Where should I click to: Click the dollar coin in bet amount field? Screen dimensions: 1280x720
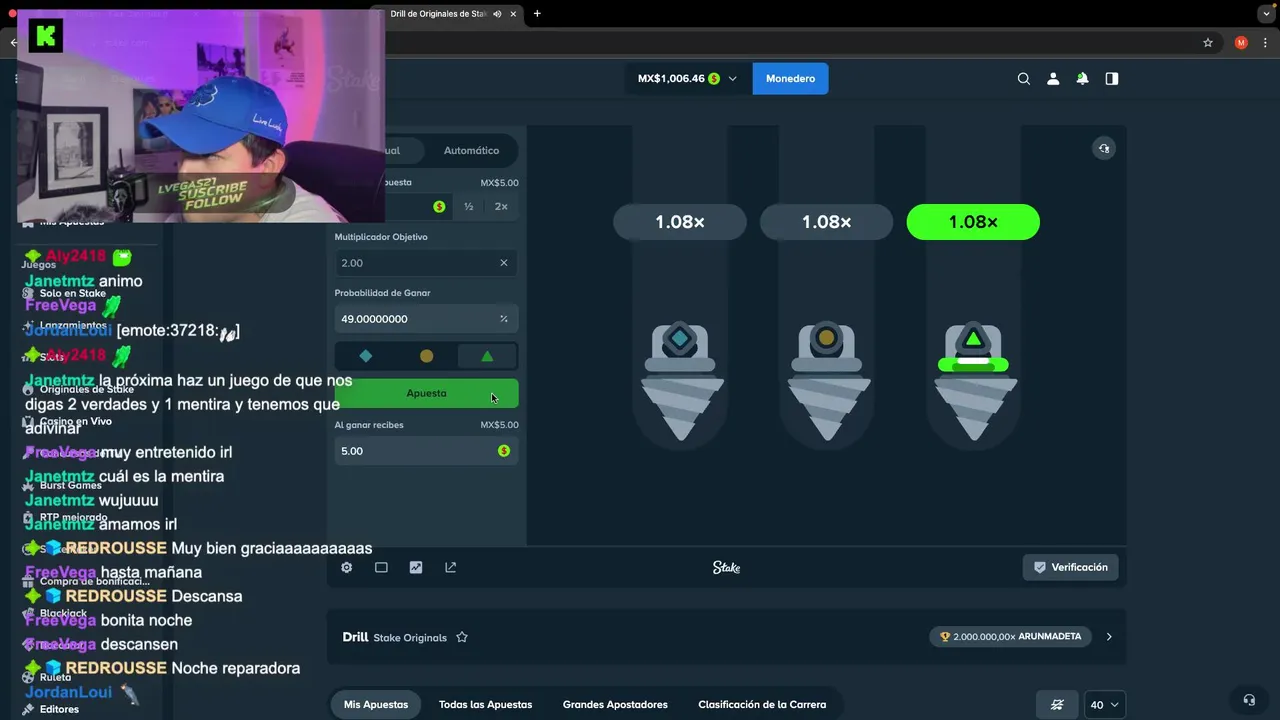439,207
